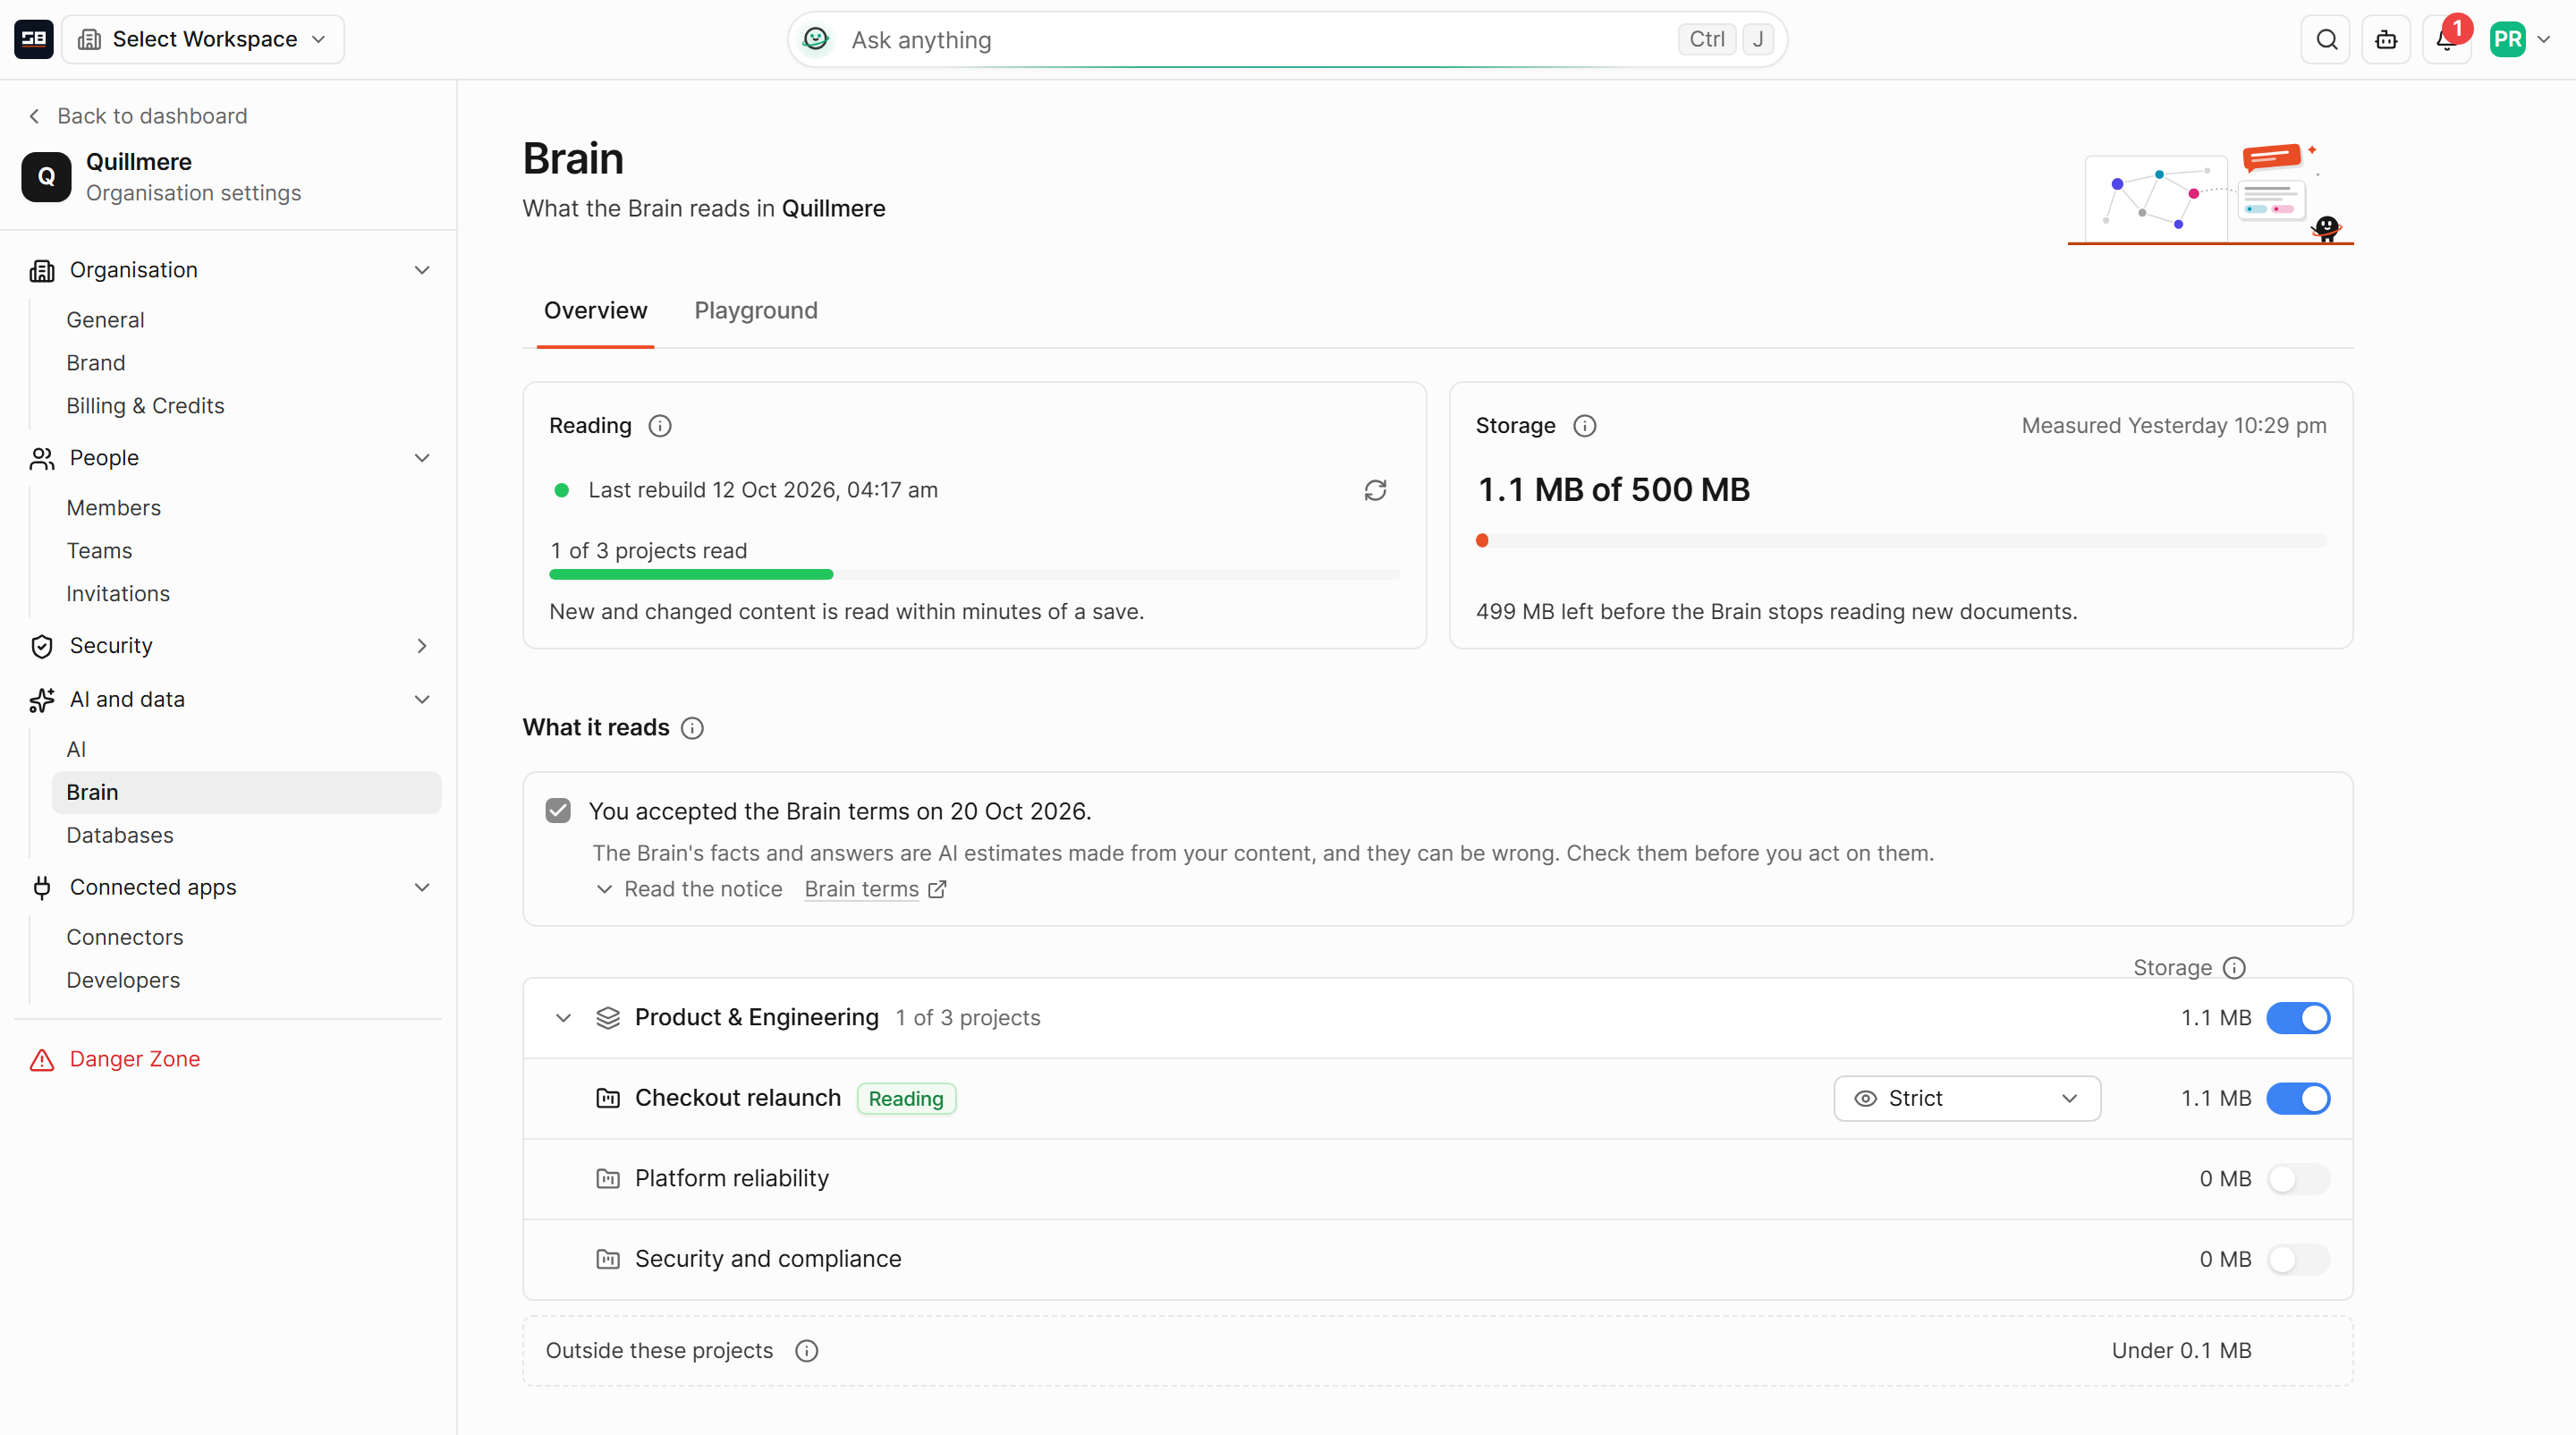Click the Ask anything assistant face icon
This screenshot has height=1435, width=2576.
pyautogui.click(x=816, y=39)
